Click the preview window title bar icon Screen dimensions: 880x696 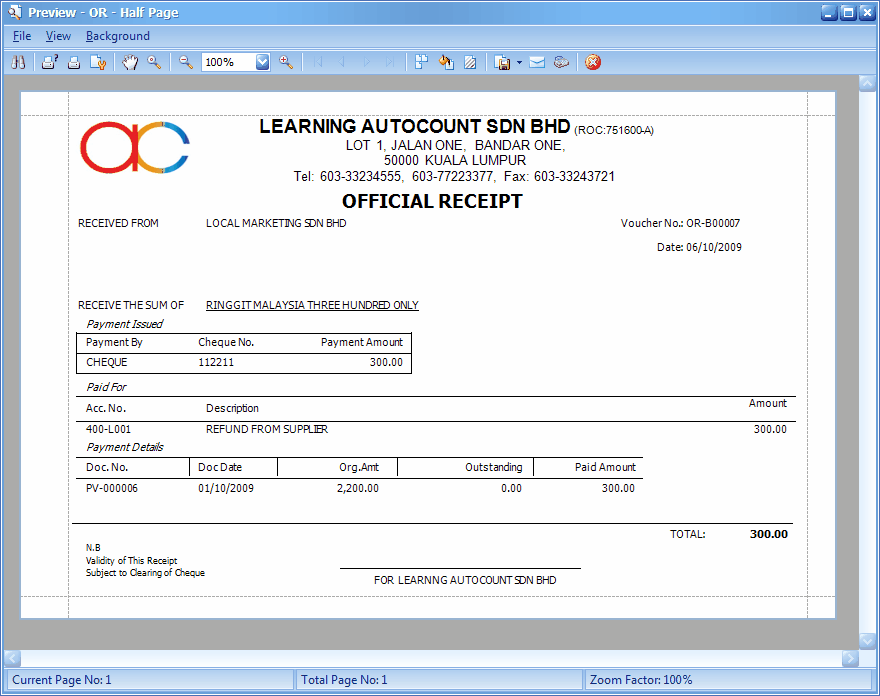pyautogui.click(x=15, y=12)
